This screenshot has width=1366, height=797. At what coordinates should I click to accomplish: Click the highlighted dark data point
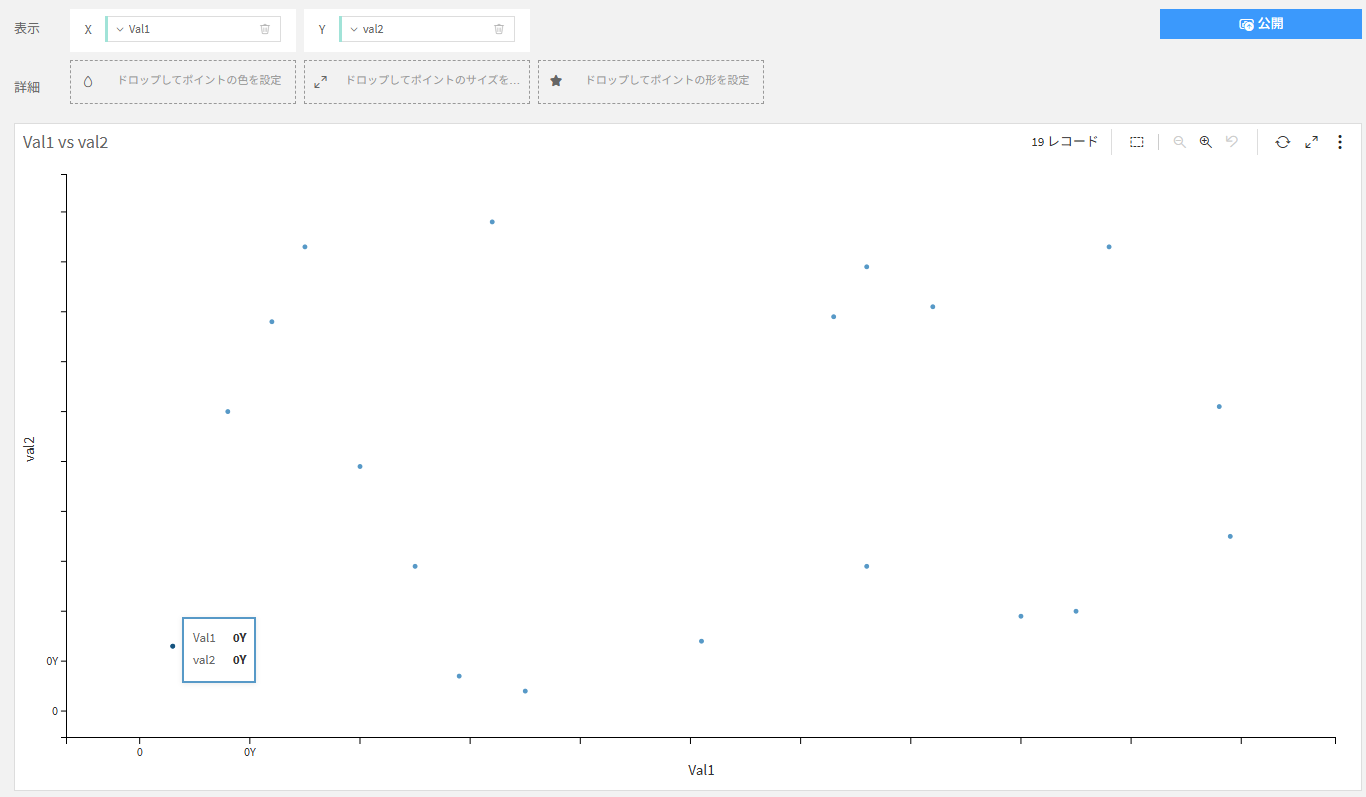click(x=172, y=646)
